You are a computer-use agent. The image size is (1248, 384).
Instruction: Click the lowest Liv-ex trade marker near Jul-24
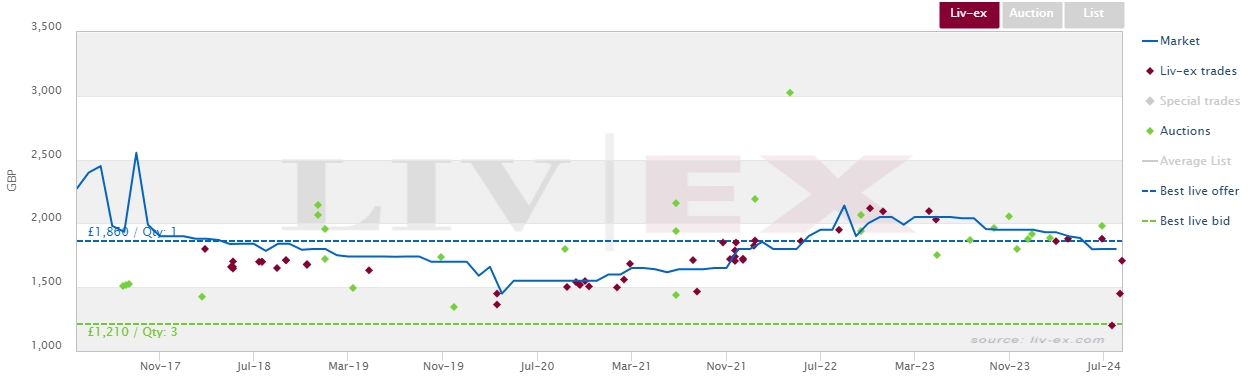pos(1112,325)
